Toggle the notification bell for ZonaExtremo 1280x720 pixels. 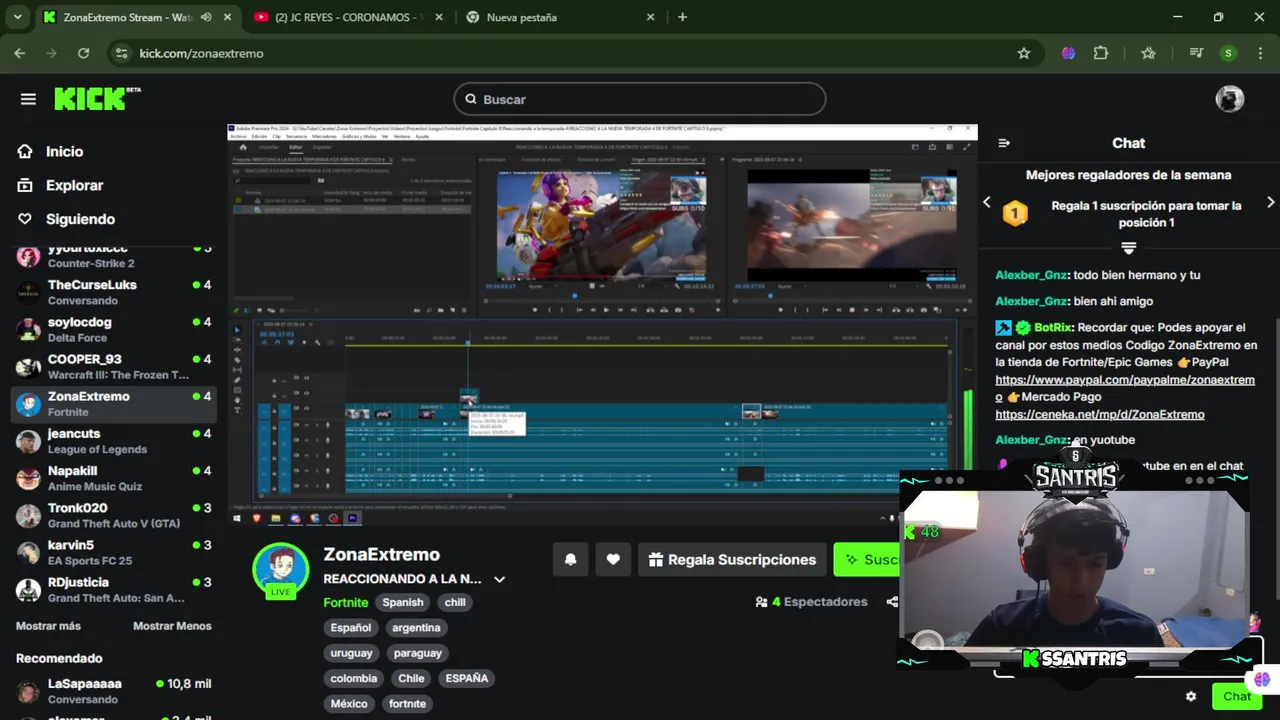tap(570, 560)
